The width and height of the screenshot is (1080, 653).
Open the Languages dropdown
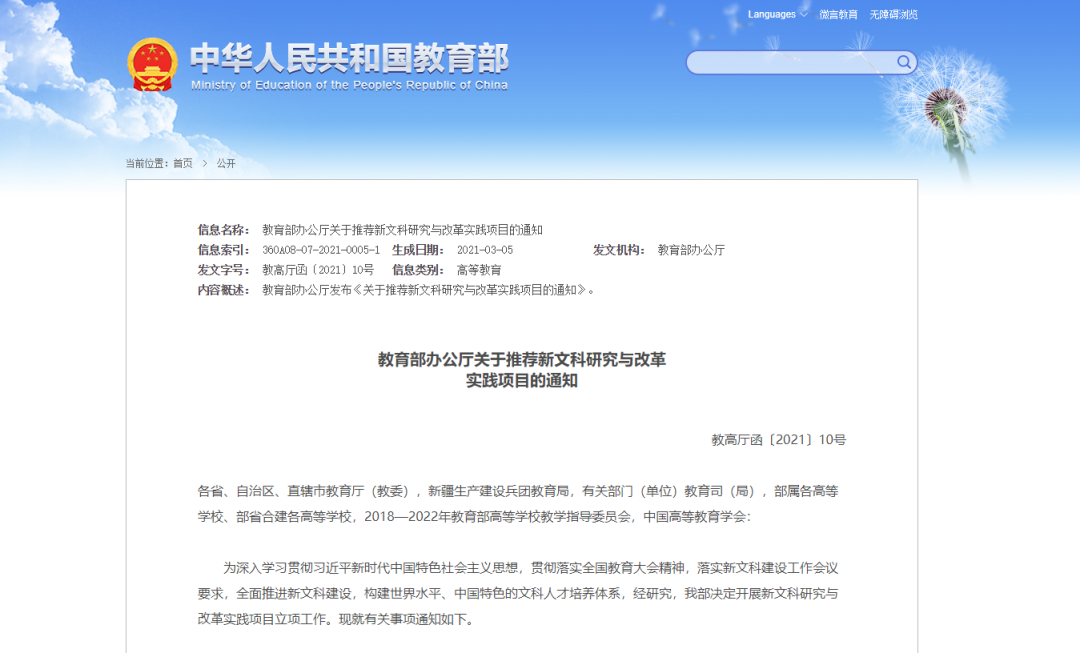[777, 14]
